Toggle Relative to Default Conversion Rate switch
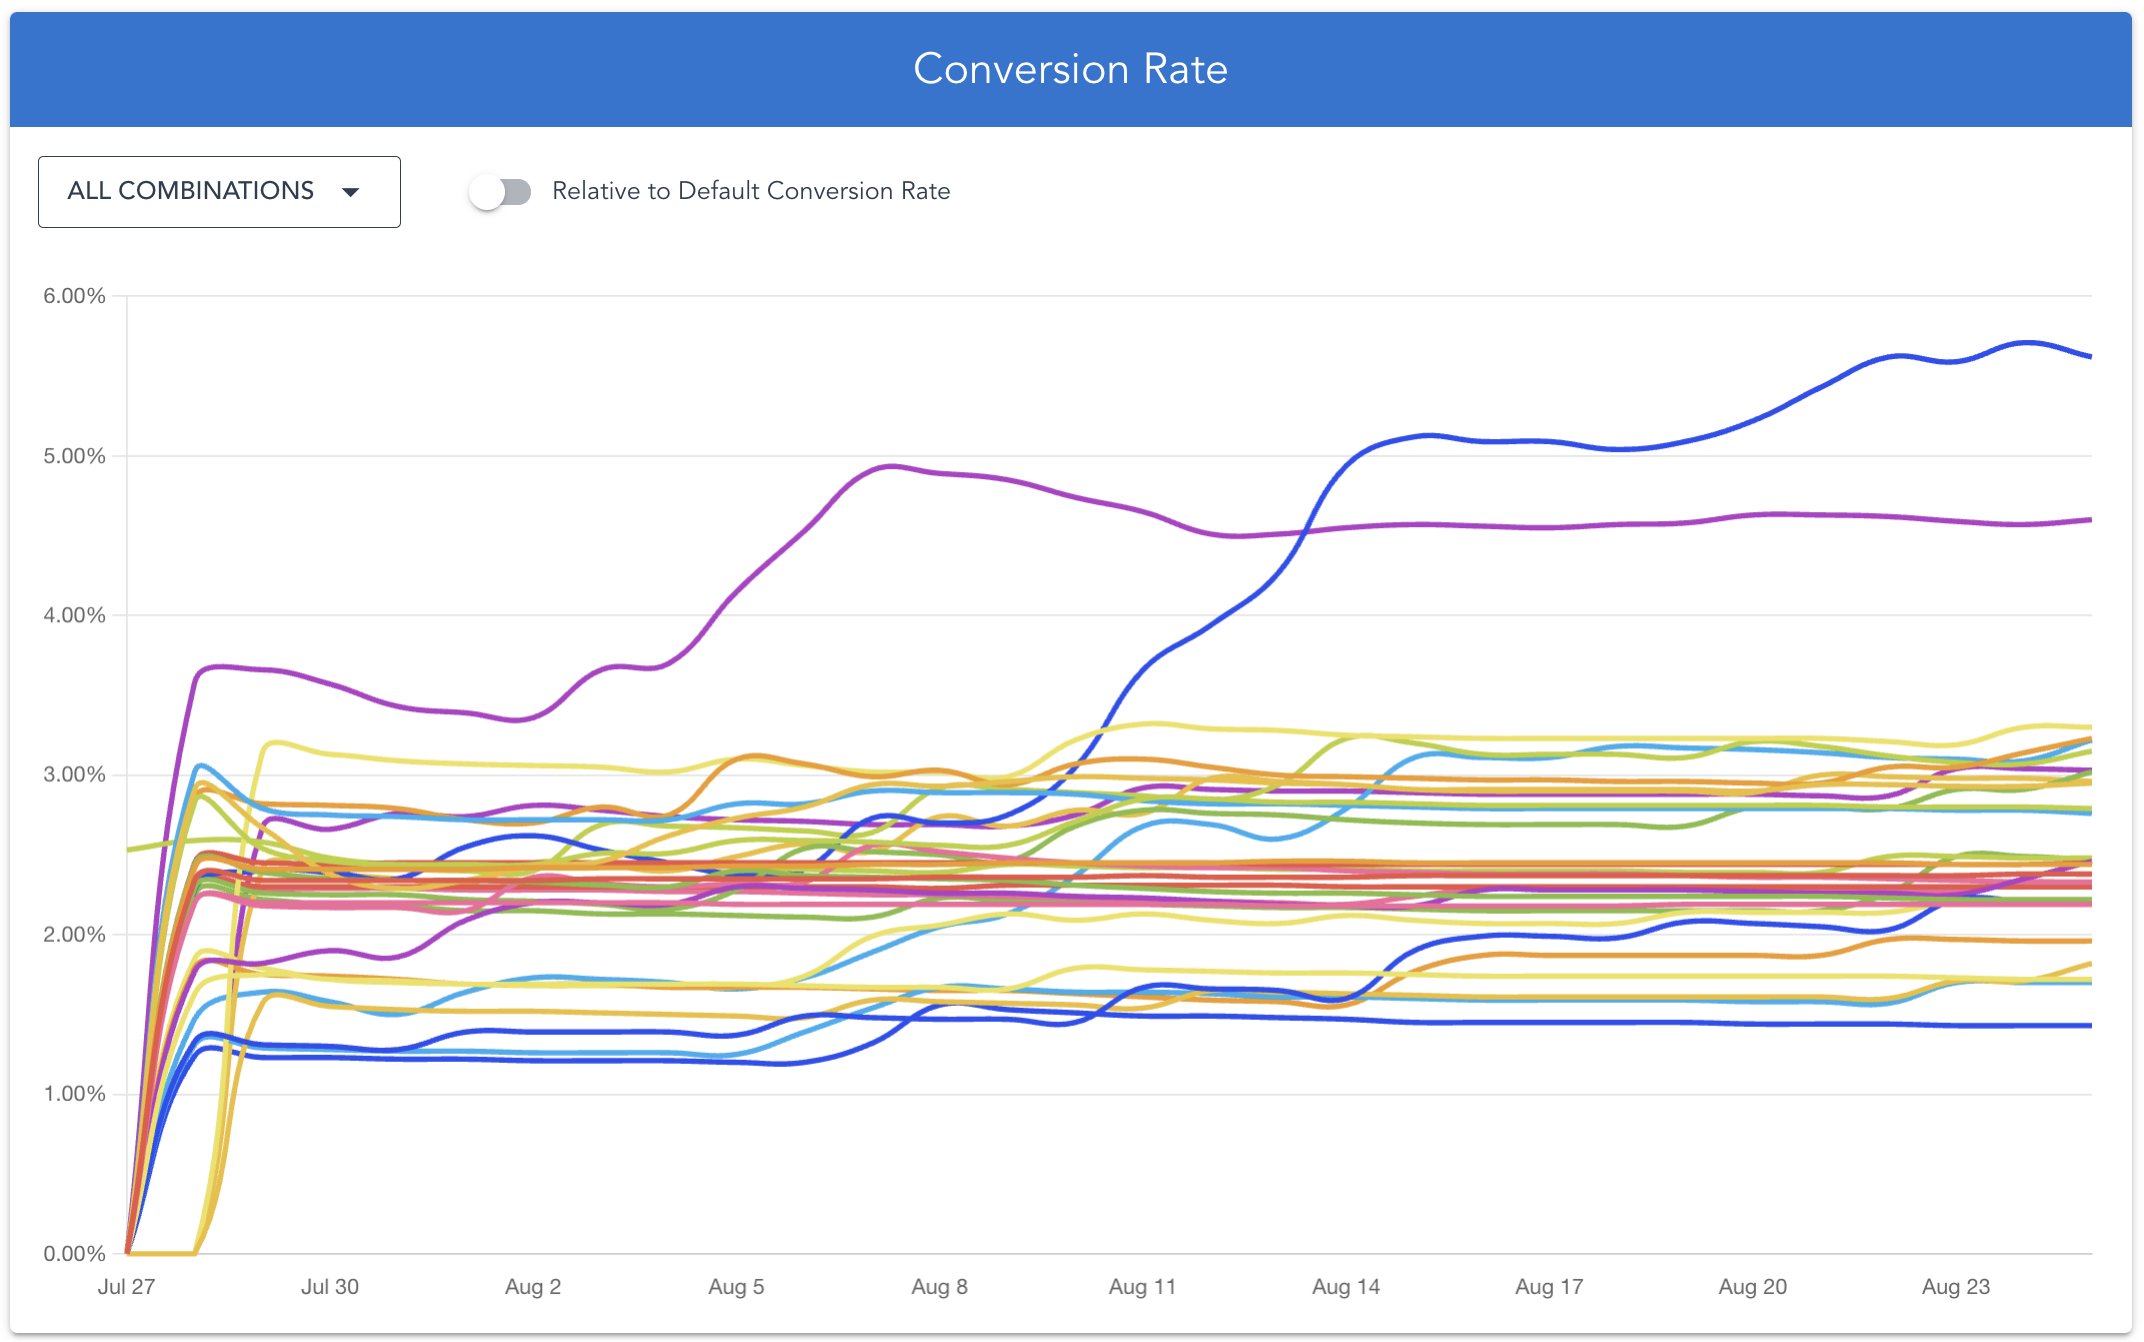Viewport: 2144px width, 1342px height. (x=500, y=191)
